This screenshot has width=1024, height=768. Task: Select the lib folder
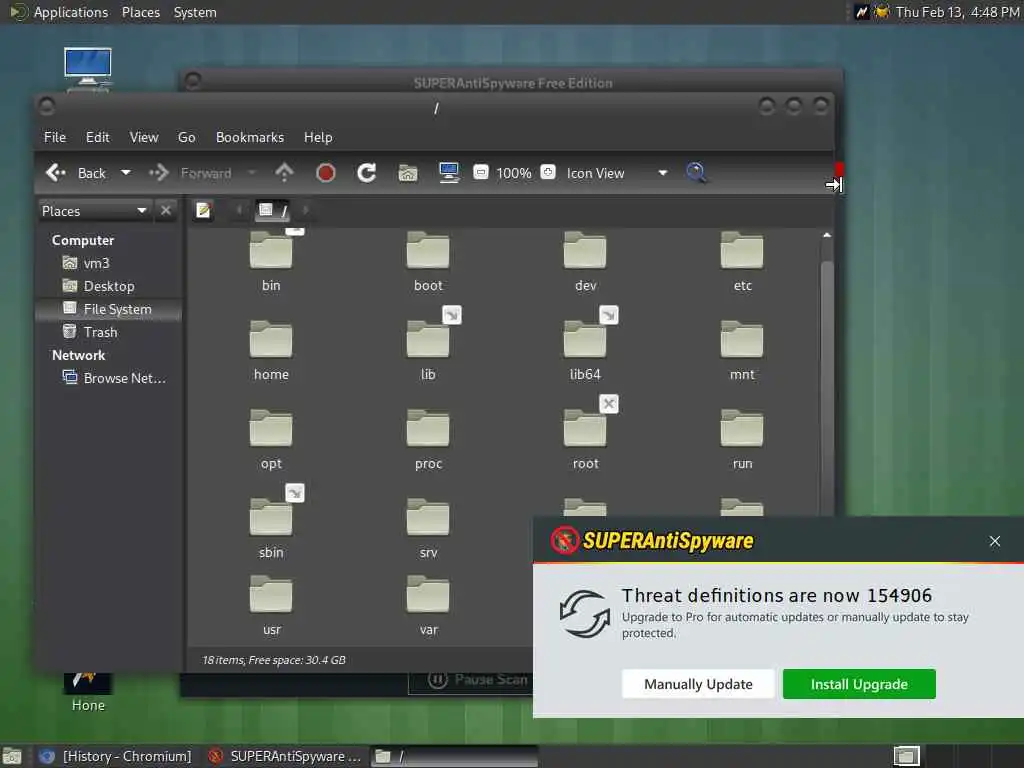click(x=428, y=351)
